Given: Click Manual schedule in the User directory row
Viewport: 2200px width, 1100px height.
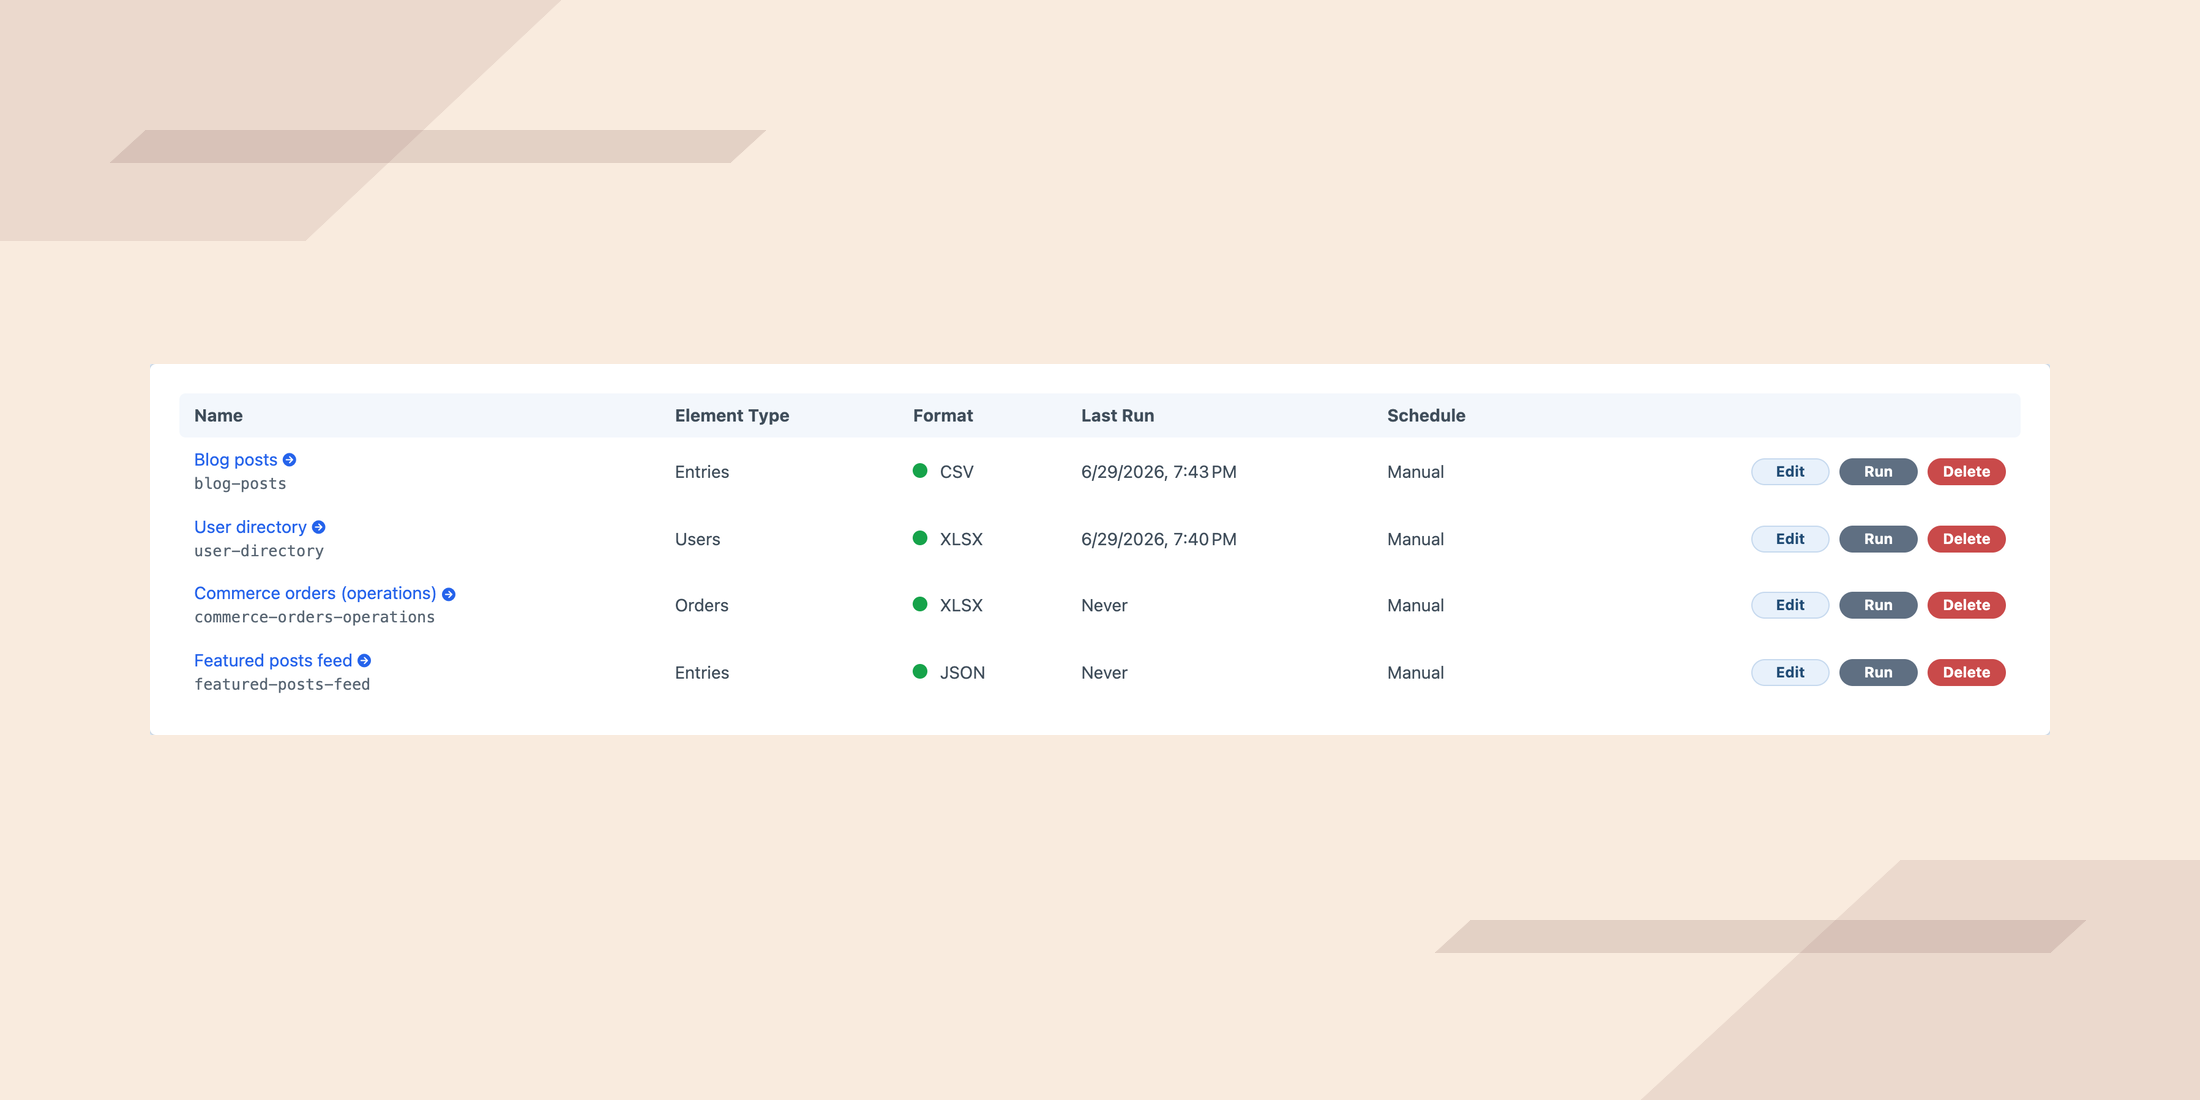Looking at the screenshot, I should 1415,539.
